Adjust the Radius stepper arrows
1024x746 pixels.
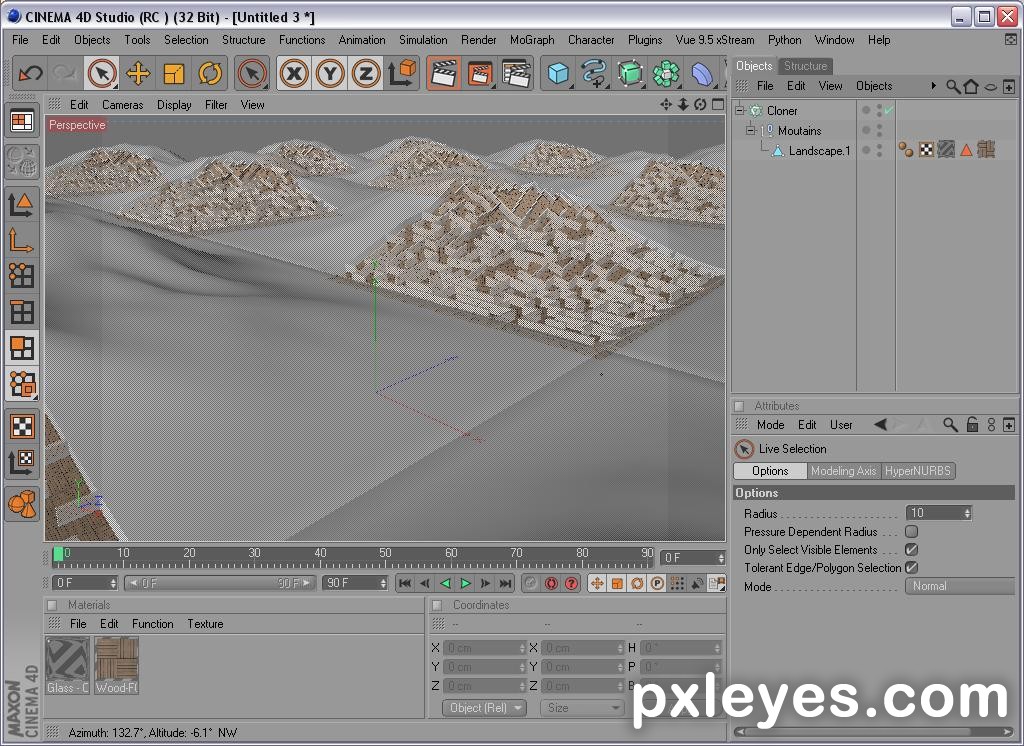click(x=967, y=513)
